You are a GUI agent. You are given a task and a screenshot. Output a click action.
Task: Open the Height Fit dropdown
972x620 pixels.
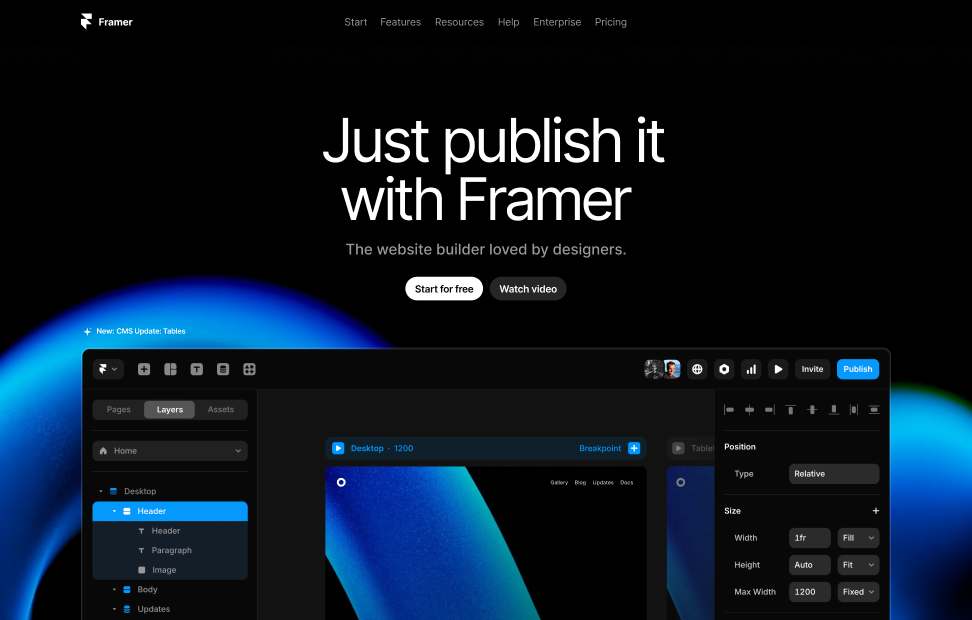tap(859, 565)
